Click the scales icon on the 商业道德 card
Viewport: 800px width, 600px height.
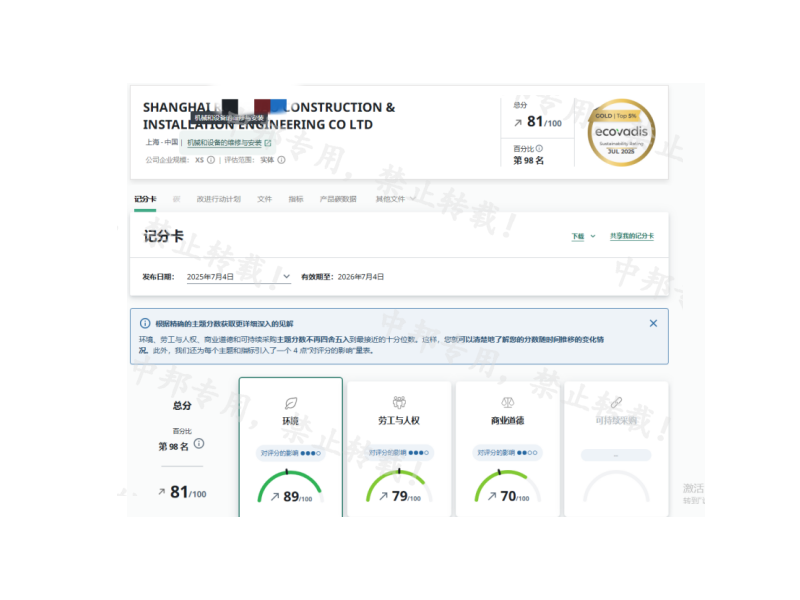pyautogui.click(x=507, y=403)
